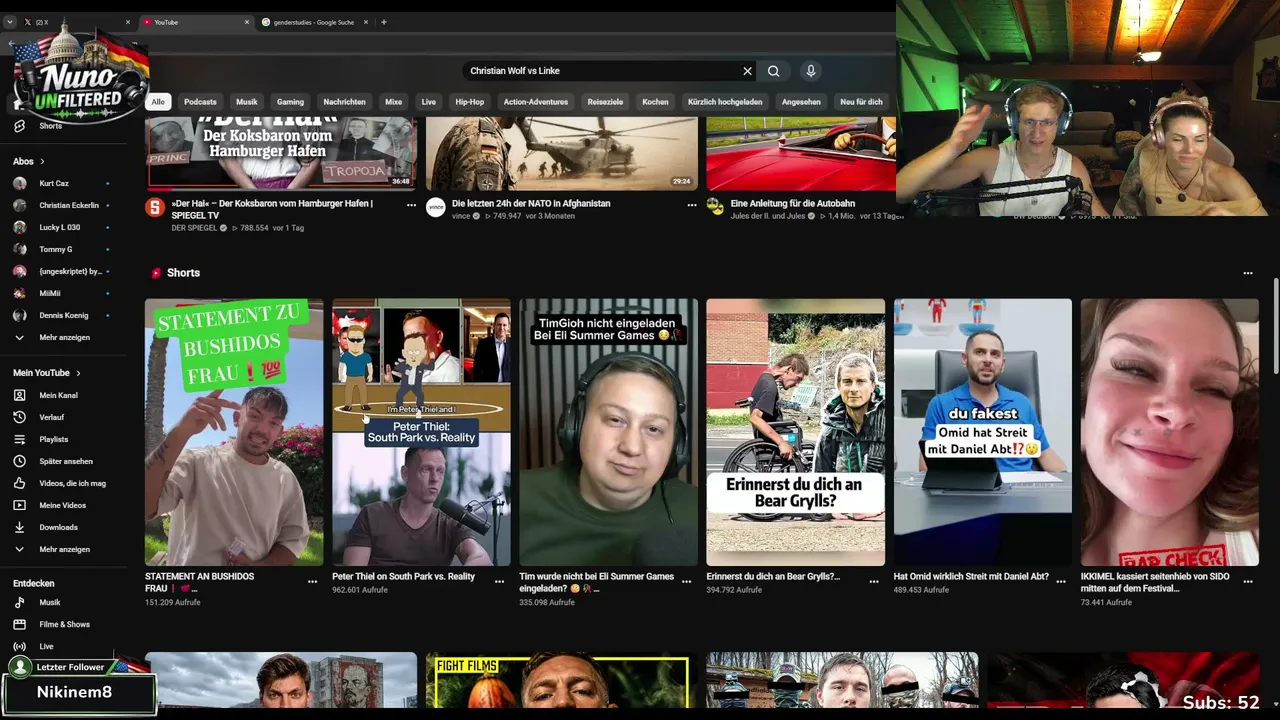Select the Action-Adventures filter chip

pos(536,102)
